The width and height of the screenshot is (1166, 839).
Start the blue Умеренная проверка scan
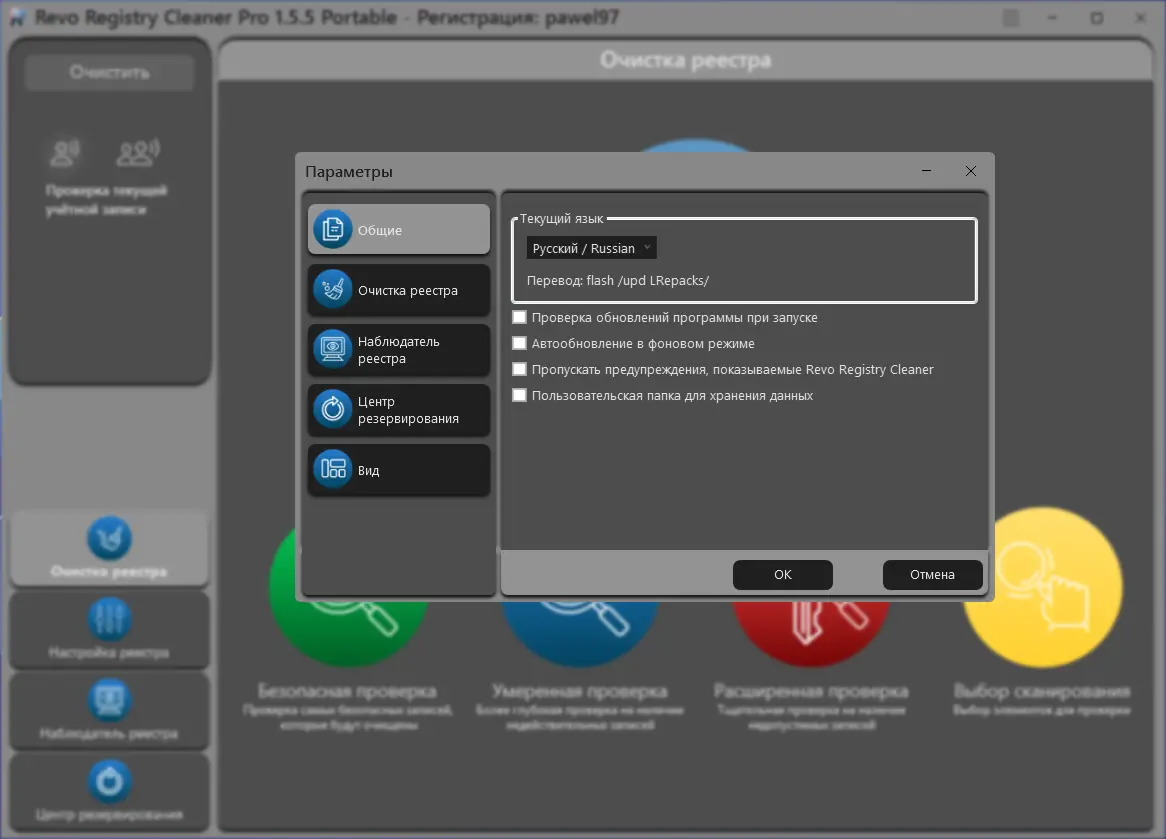(580, 632)
